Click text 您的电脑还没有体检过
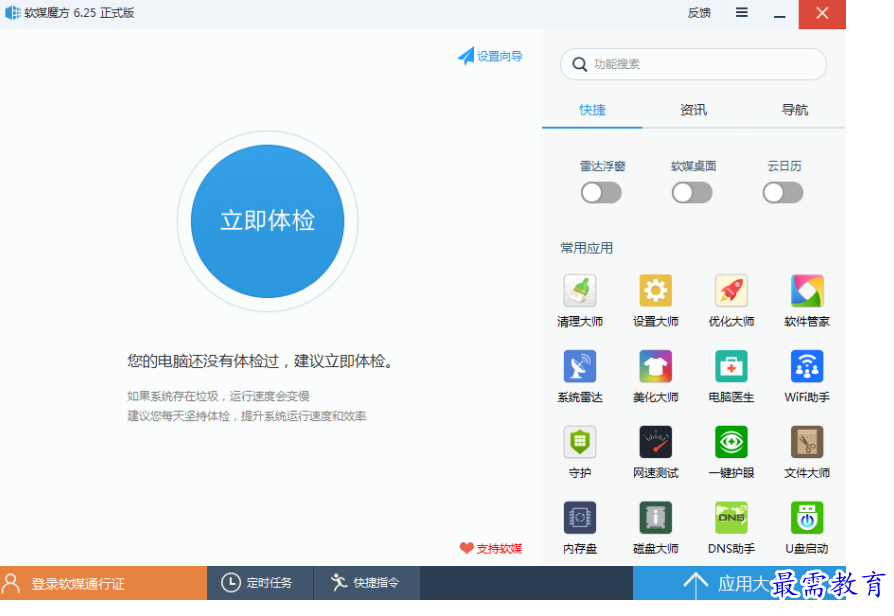Image resolution: width=894 pixels, height=616 pixels. [203, 361]
